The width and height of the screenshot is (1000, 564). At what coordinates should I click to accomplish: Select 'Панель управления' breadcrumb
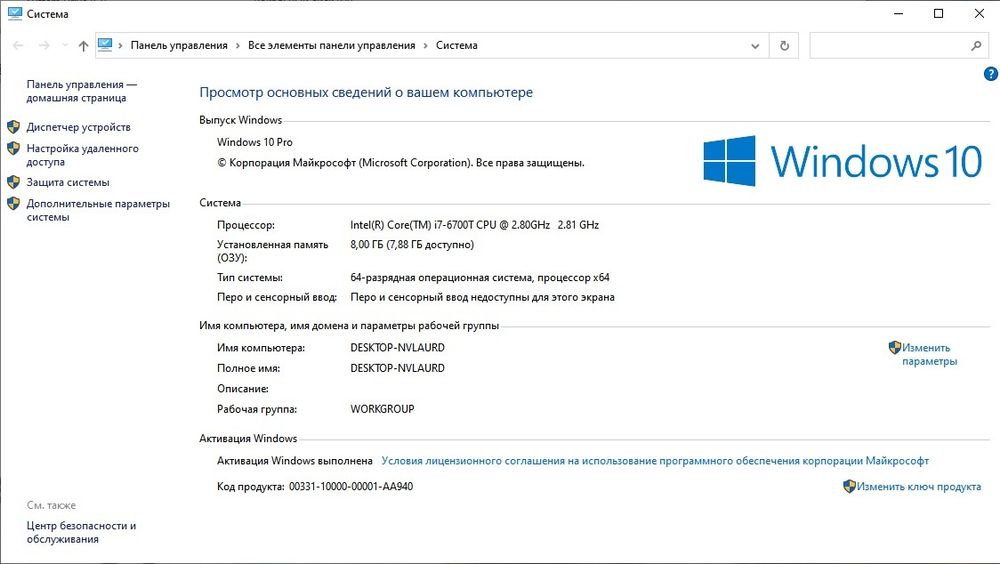[179, 45]
